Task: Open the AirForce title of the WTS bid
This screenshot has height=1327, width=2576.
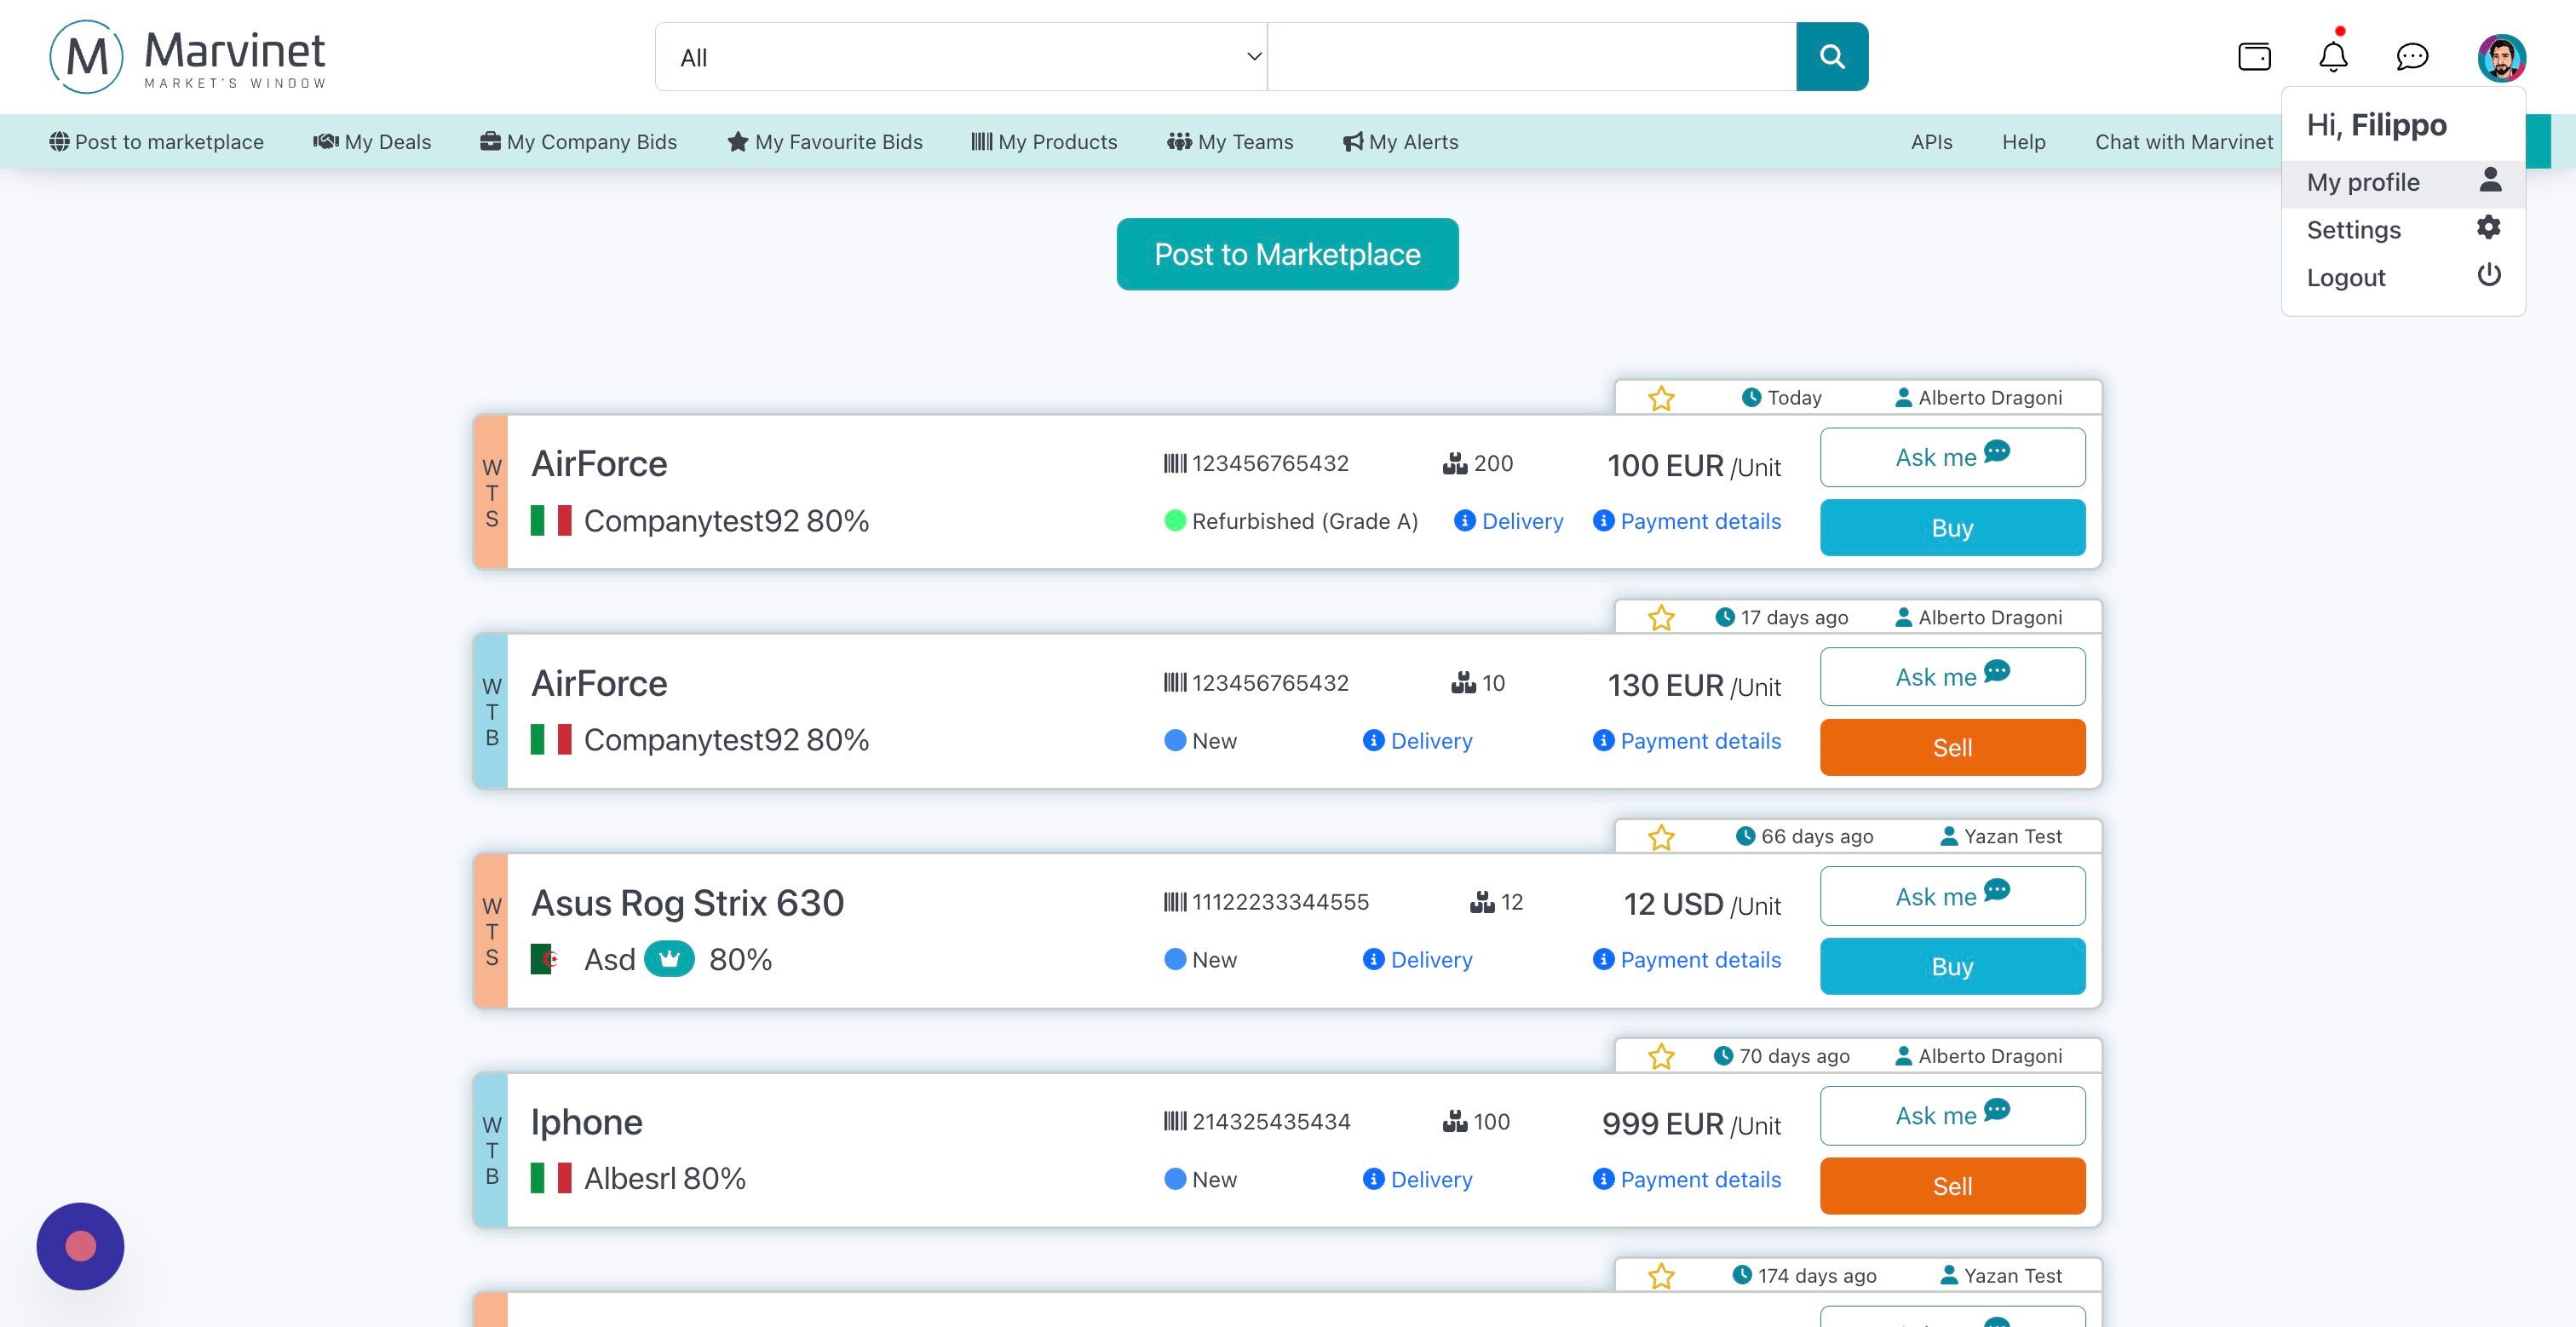Action: [599, 464]
